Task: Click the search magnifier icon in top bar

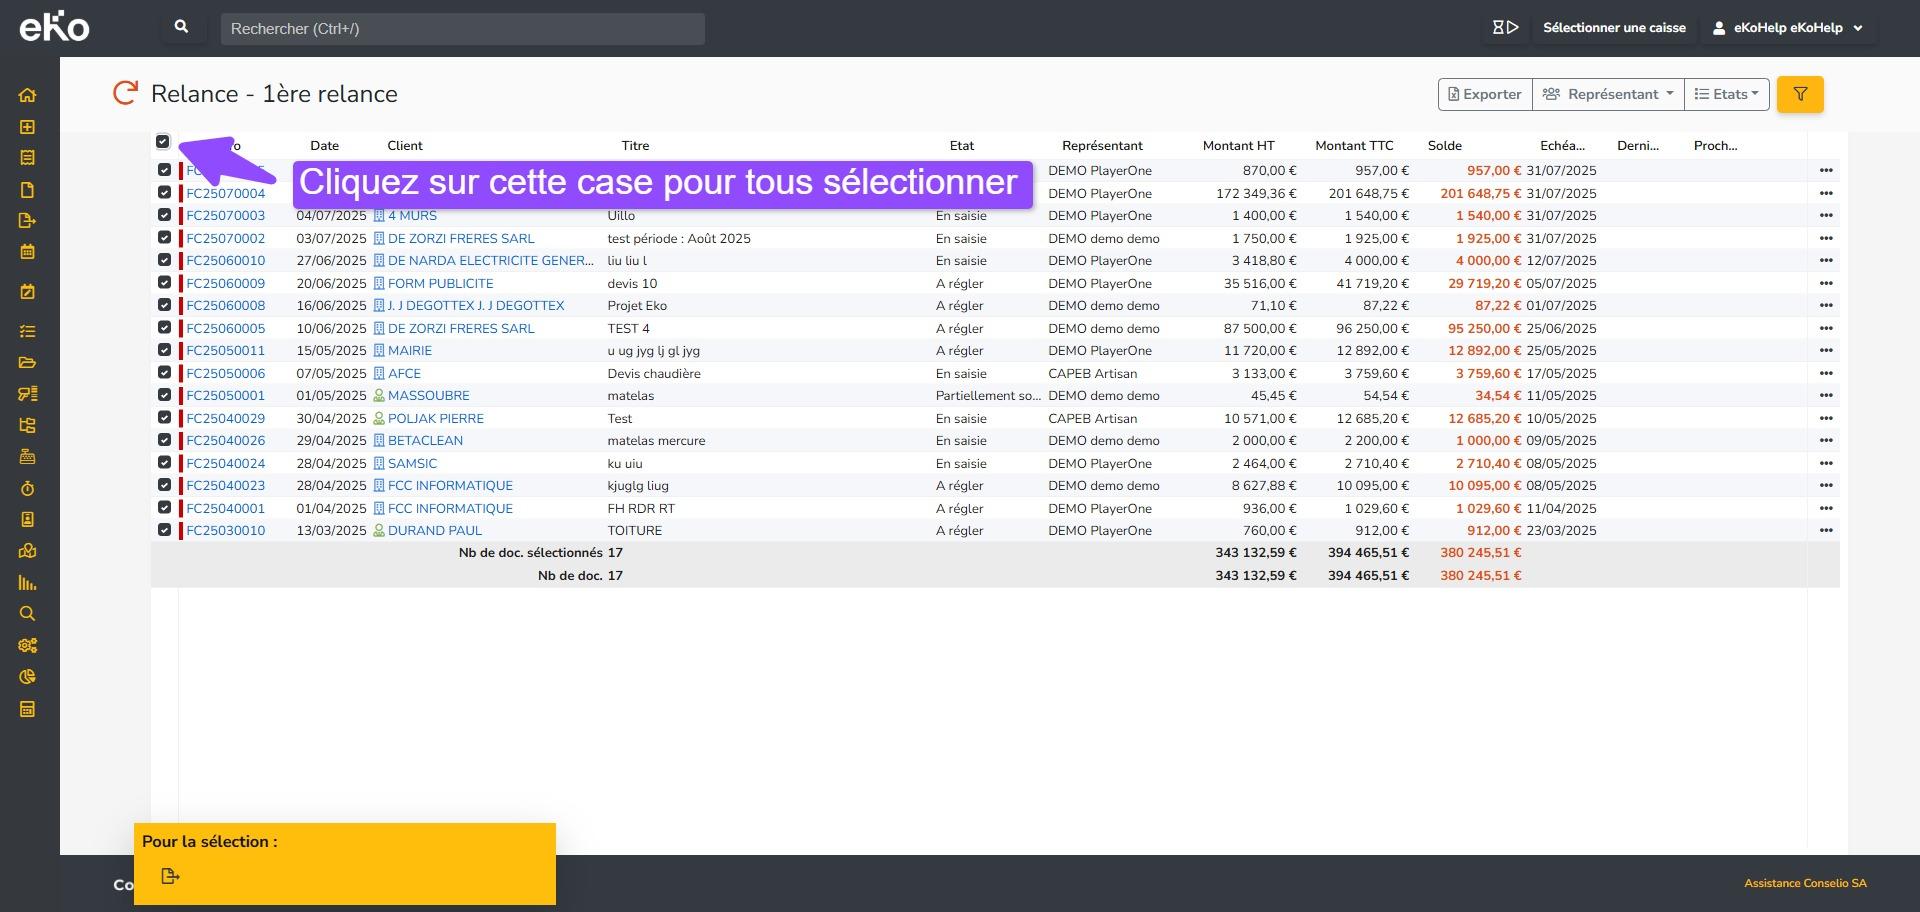Action: coord(181,27)
